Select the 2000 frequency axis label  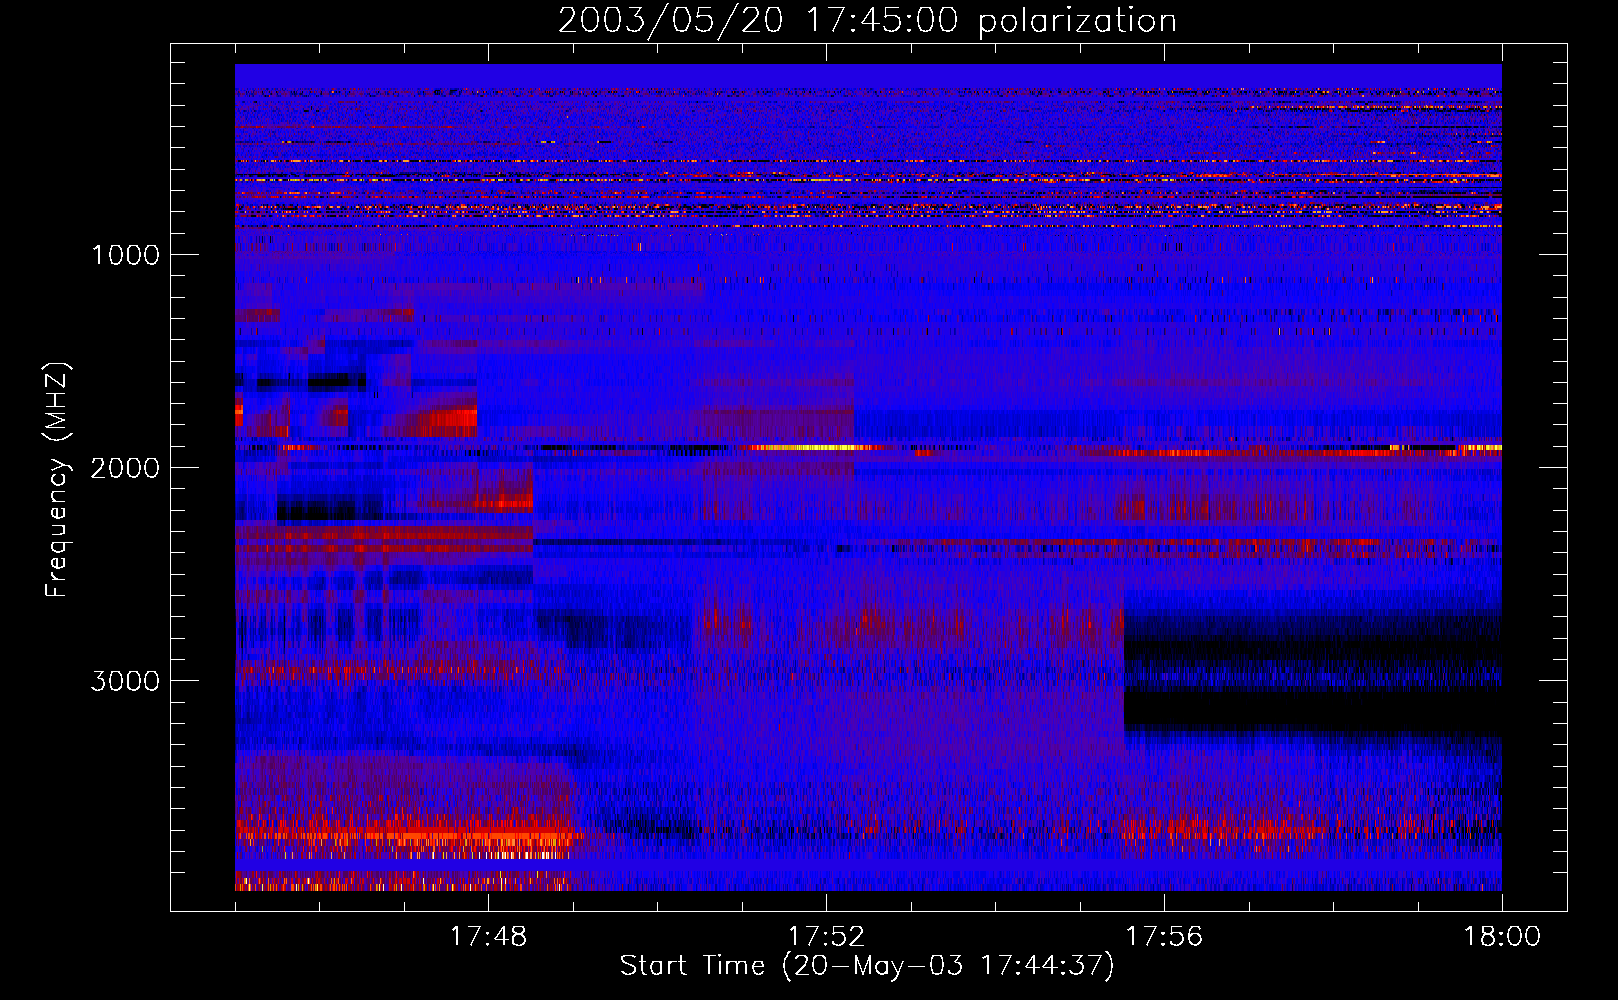click(125, 468)
